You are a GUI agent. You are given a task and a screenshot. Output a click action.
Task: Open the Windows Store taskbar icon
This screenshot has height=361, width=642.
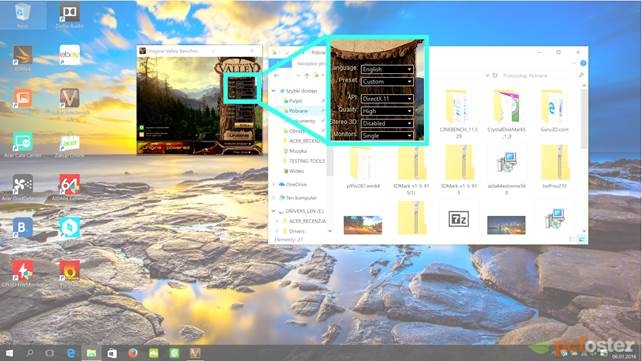112,353
